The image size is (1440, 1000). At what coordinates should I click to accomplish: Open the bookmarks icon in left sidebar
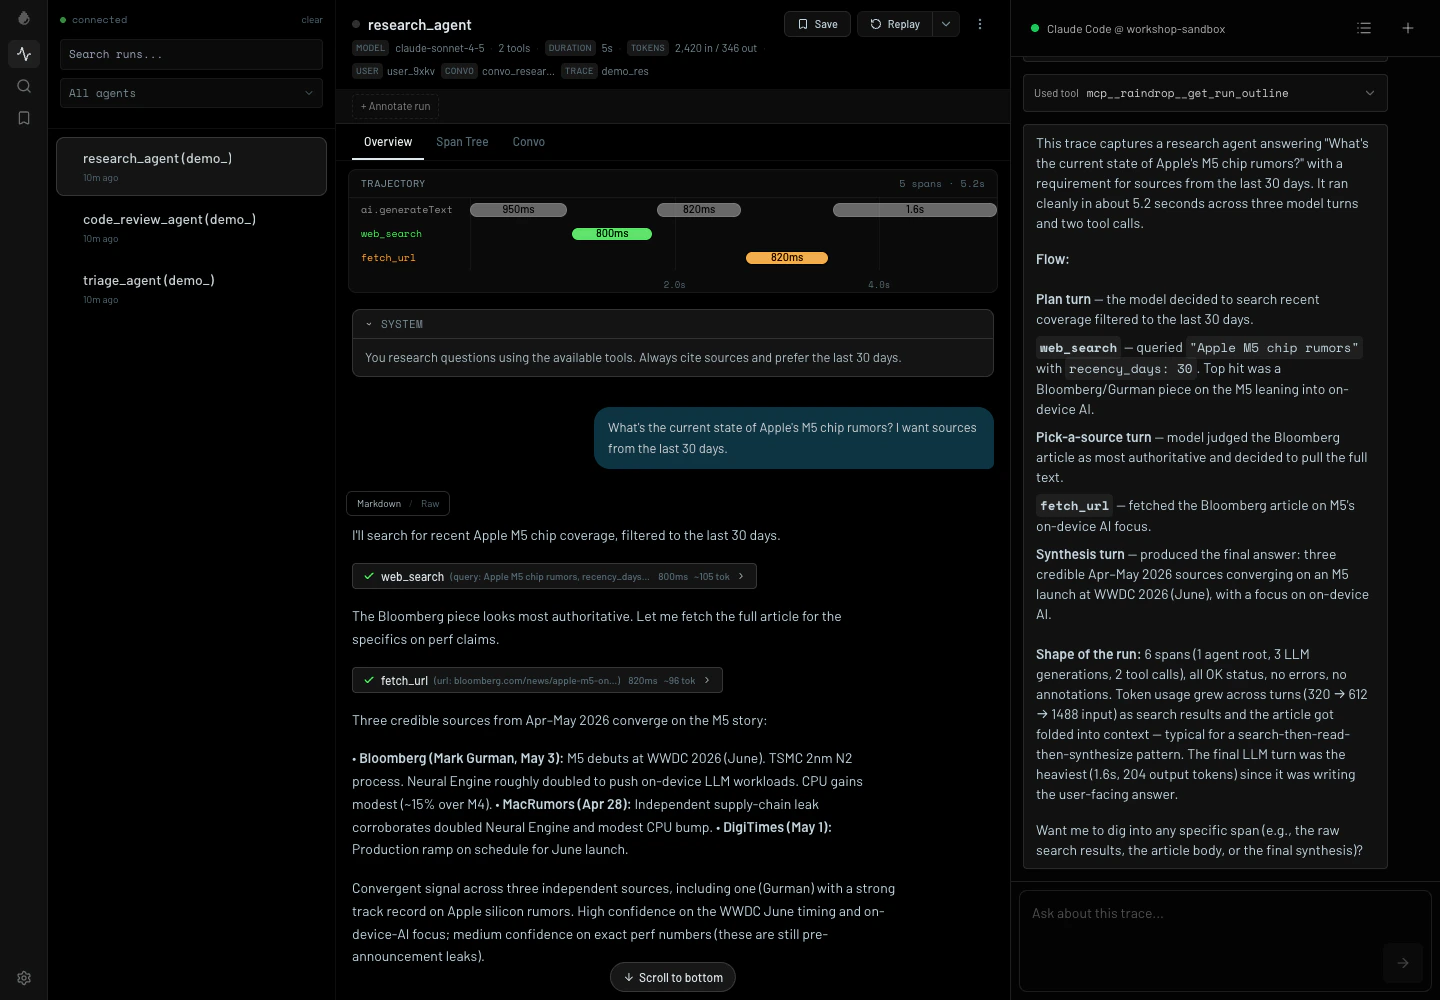click(24, 118)
